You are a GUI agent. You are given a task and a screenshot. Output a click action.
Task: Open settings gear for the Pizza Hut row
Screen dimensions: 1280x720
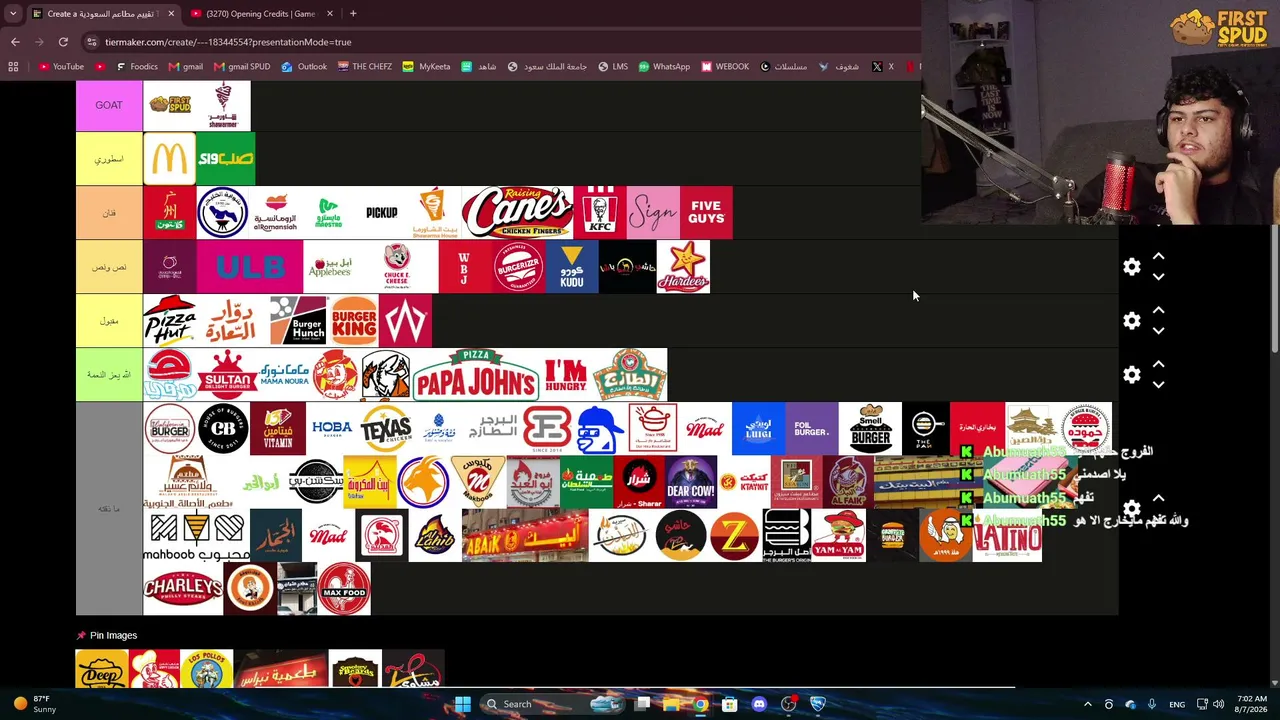click(1132, 321)
